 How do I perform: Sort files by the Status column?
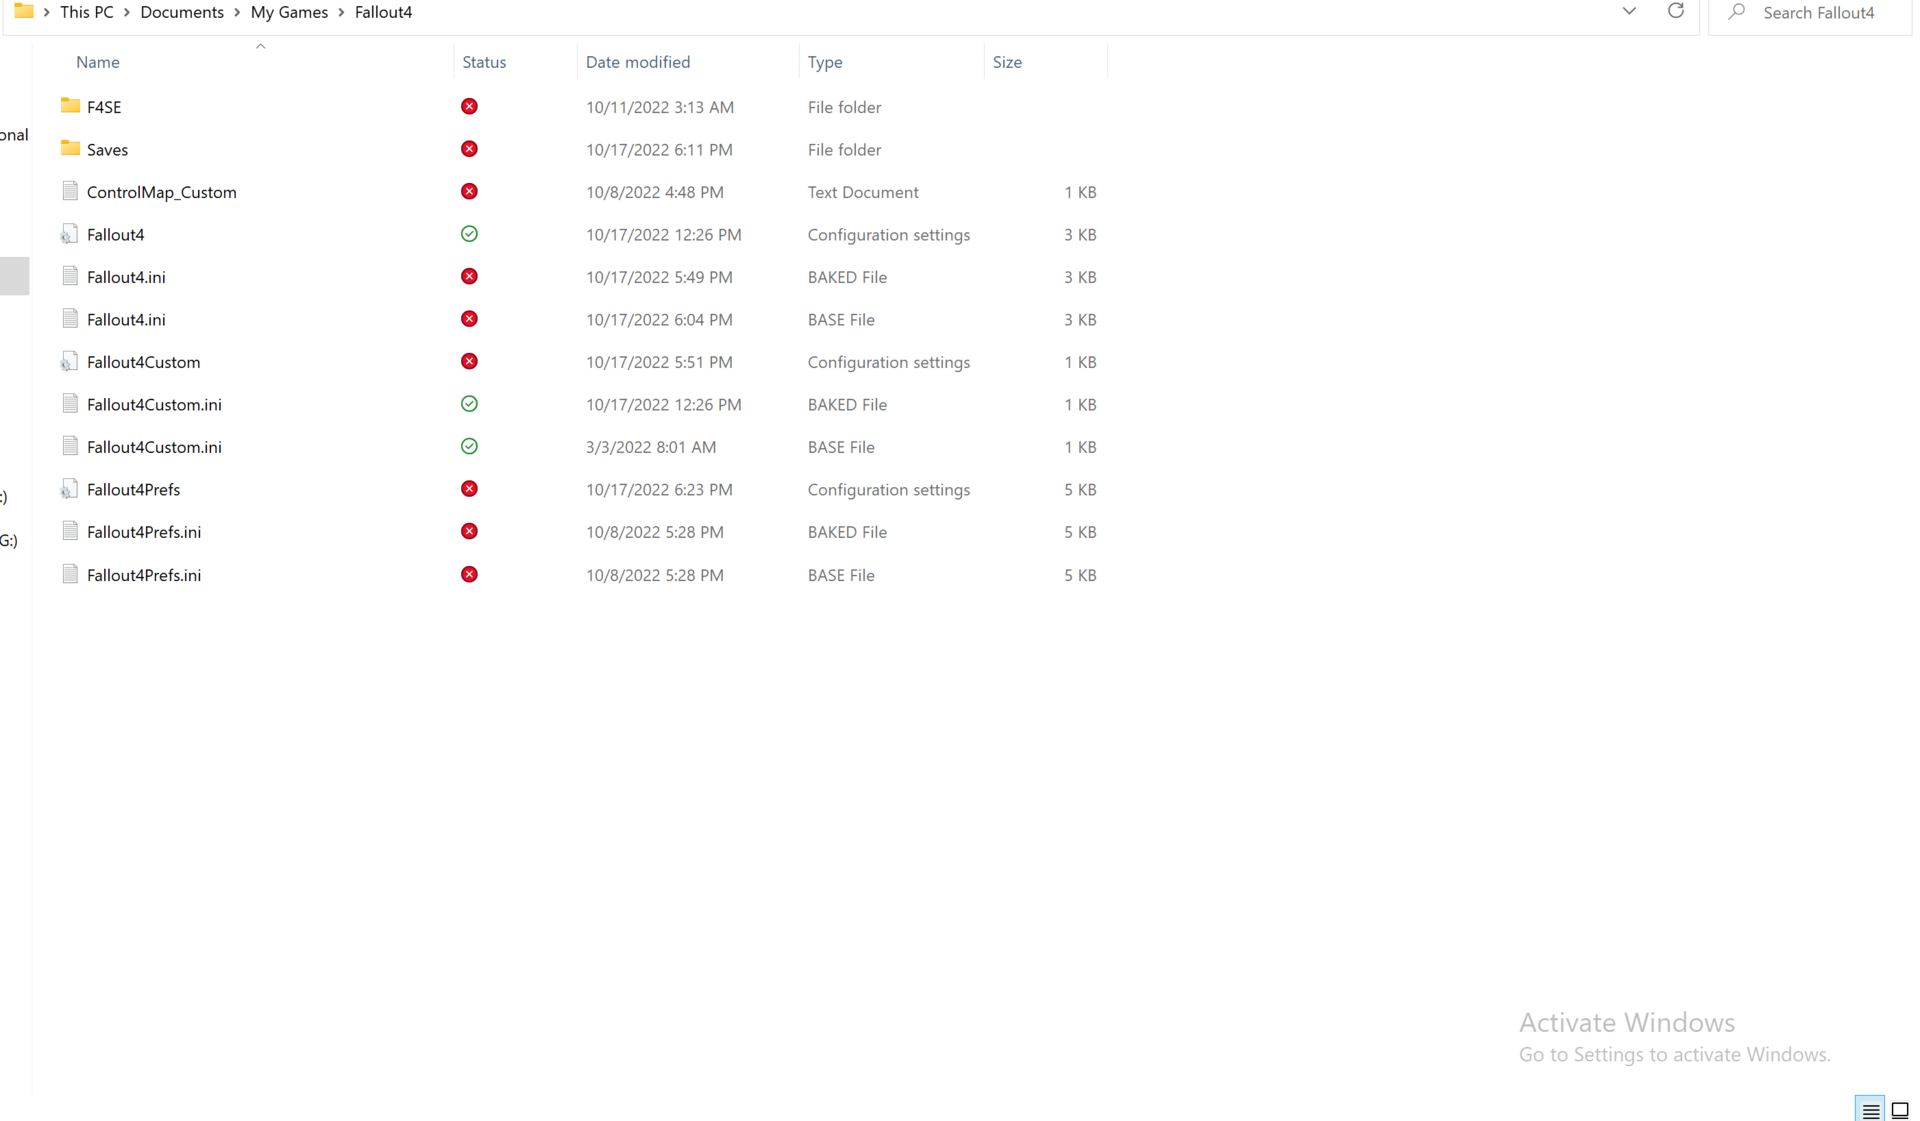click(x=484, y=62)
